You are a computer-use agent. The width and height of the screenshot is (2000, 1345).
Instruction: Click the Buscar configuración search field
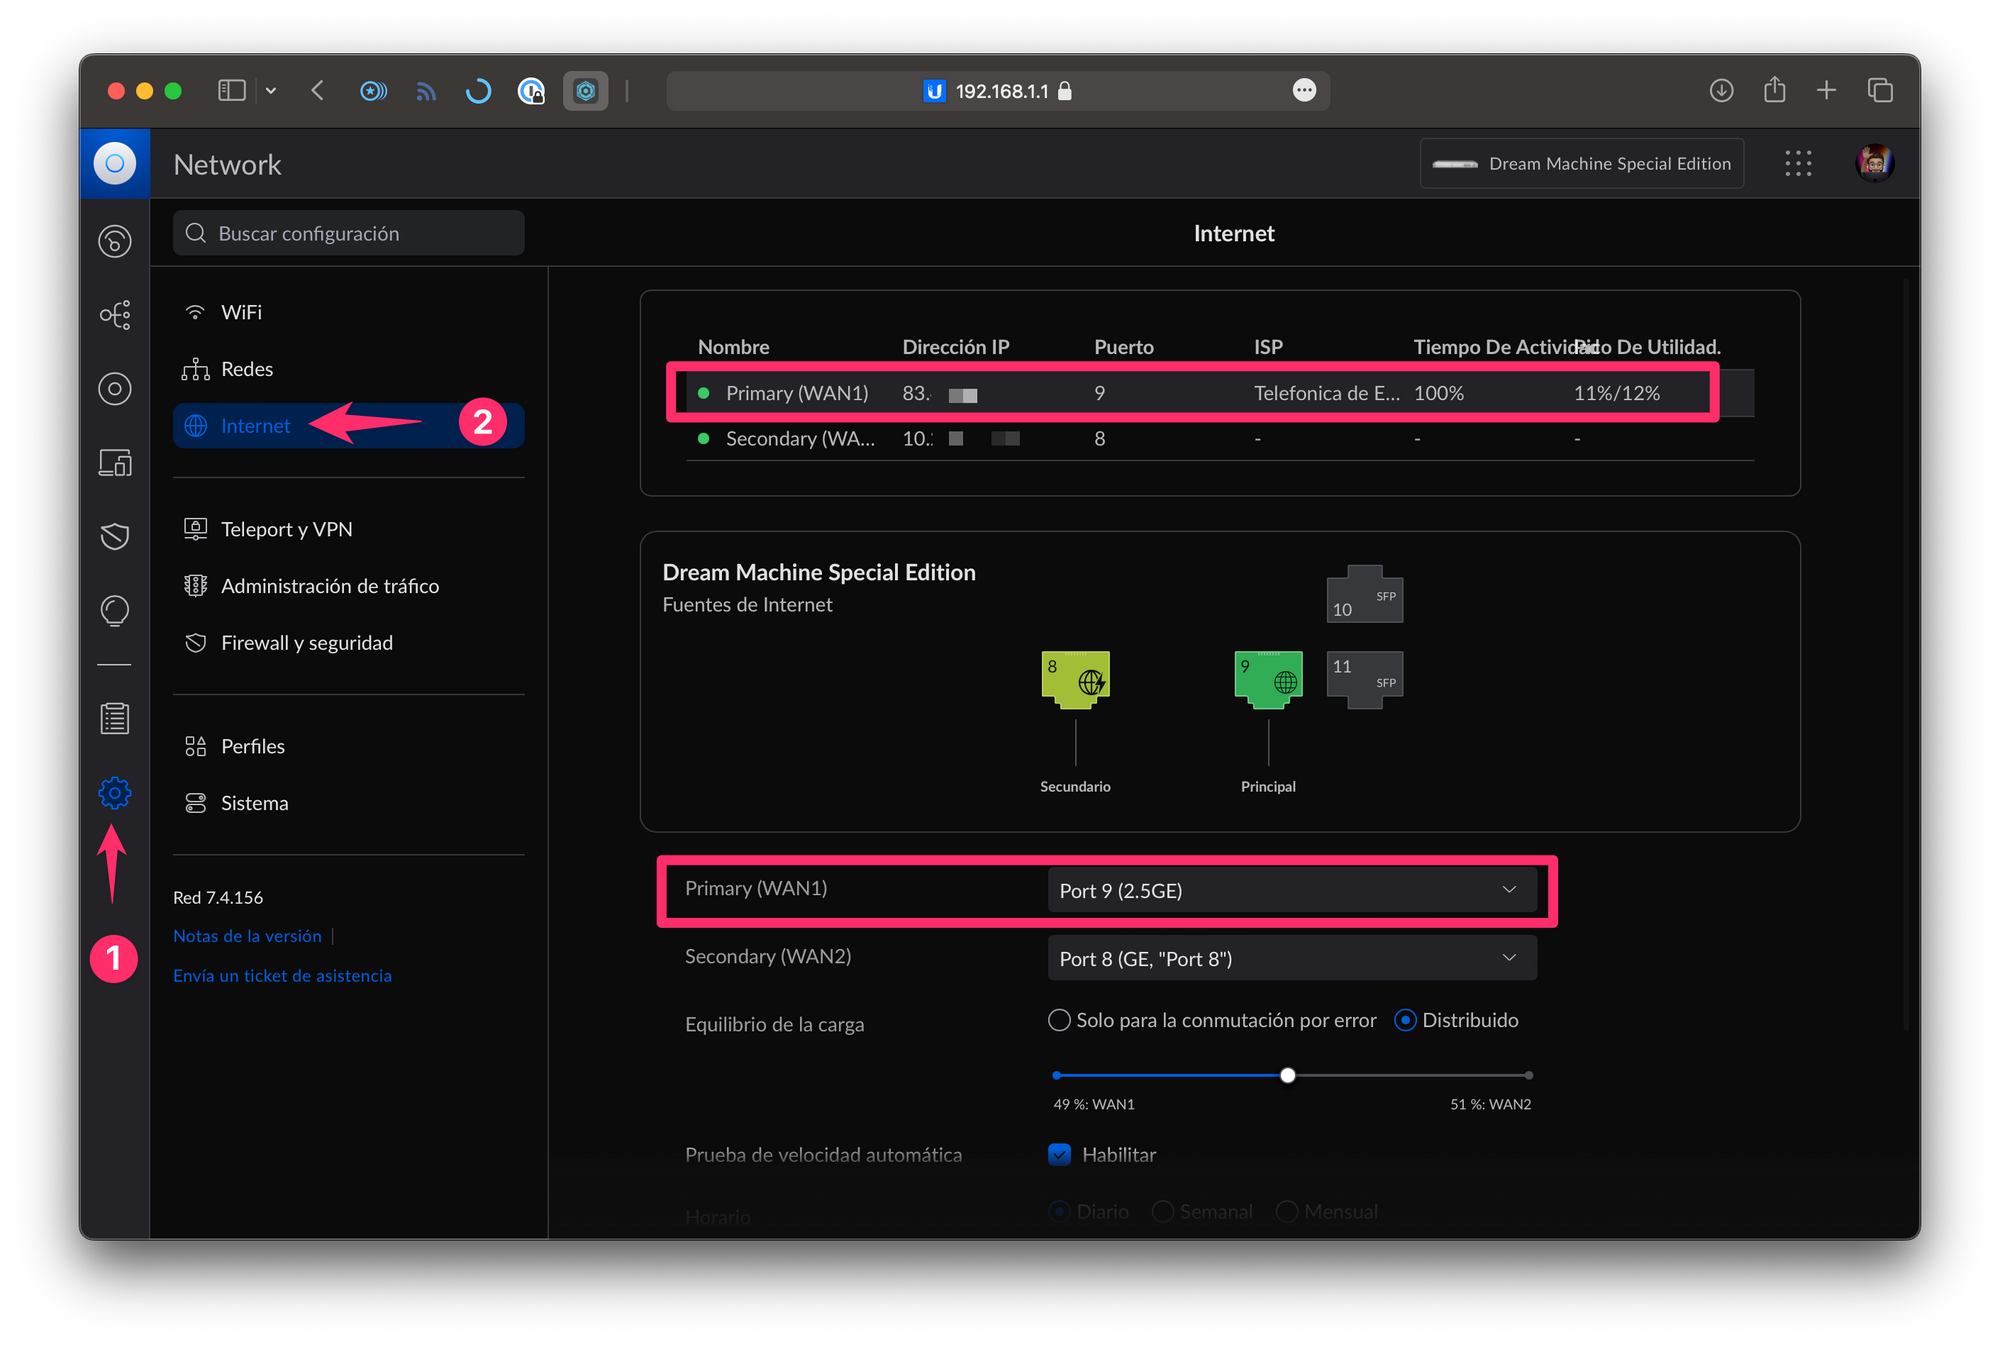[348, 233]
